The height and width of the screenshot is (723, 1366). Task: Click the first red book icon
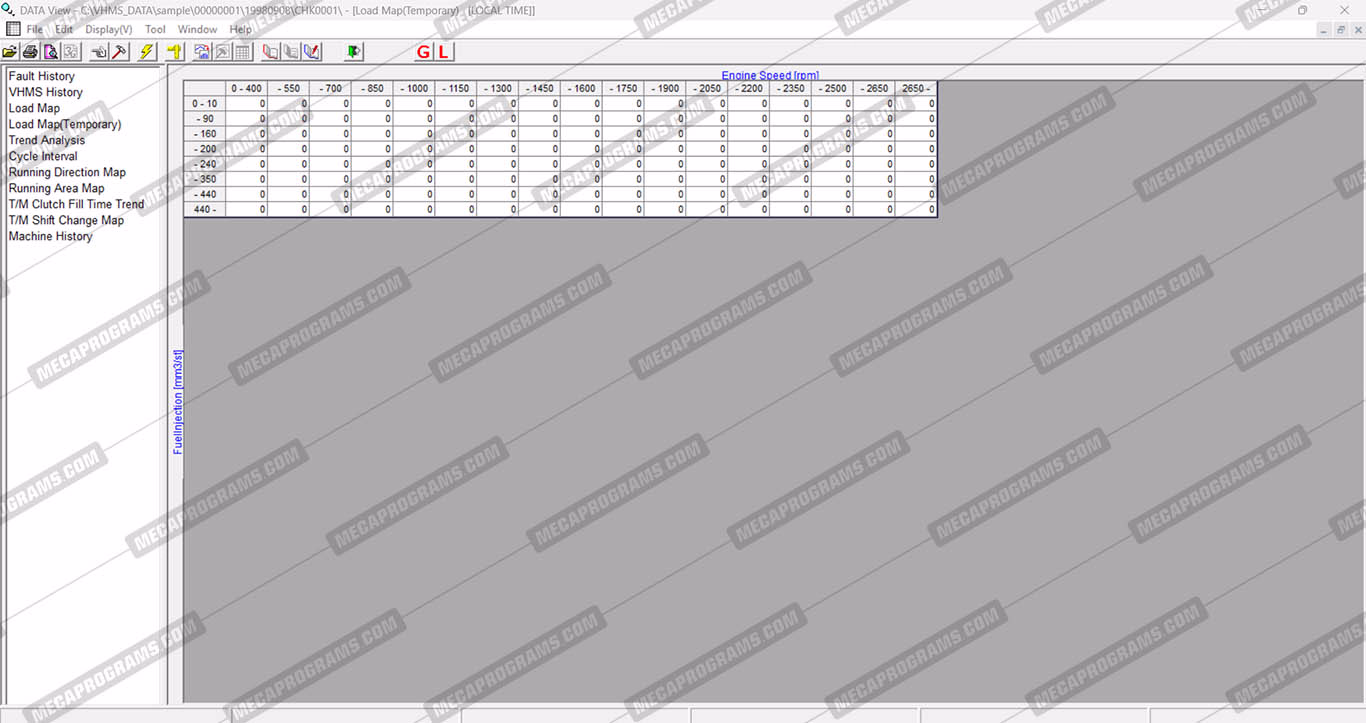pyautogui.click(x=271, y=51)
